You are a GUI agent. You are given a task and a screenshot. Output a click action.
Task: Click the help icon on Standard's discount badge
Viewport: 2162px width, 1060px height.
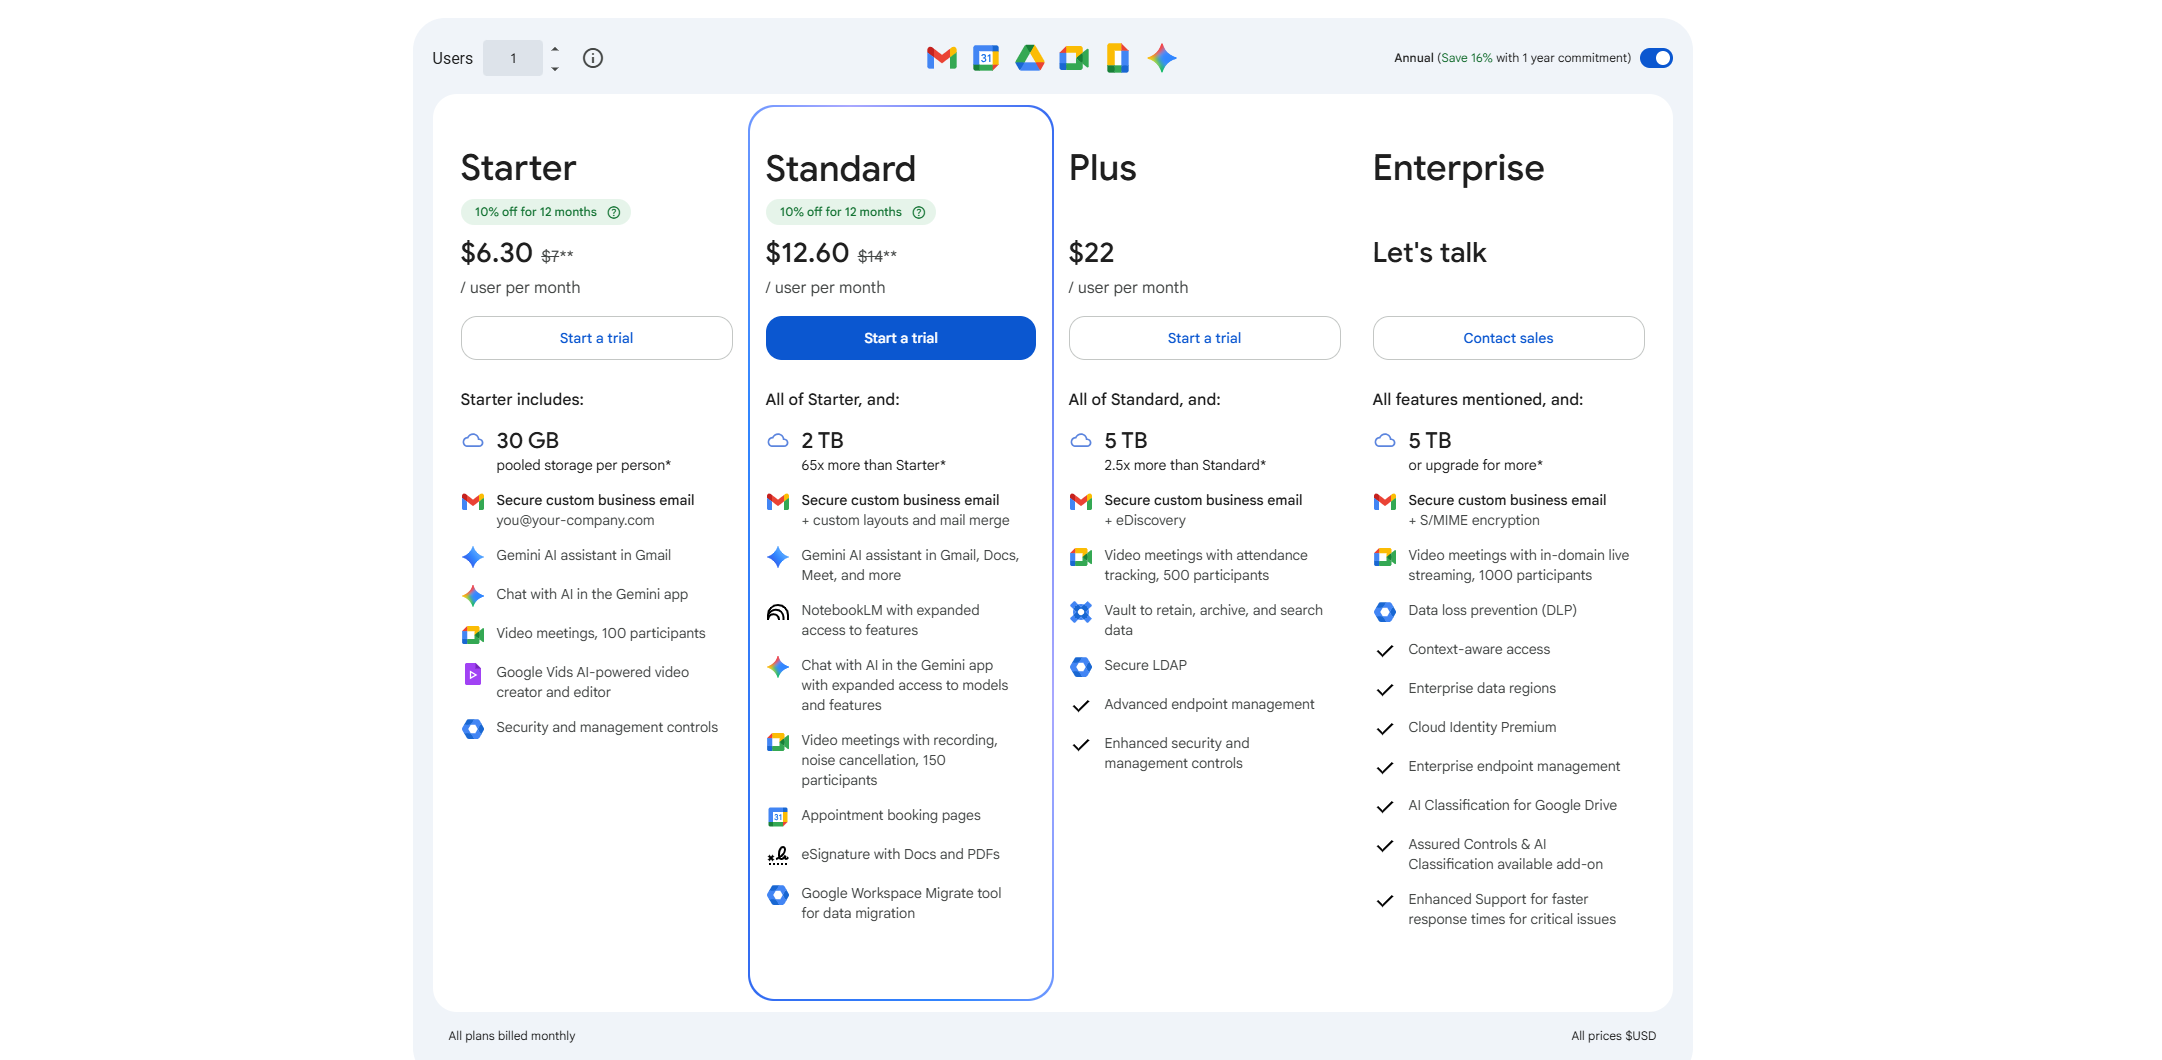[x=919, y=212]
